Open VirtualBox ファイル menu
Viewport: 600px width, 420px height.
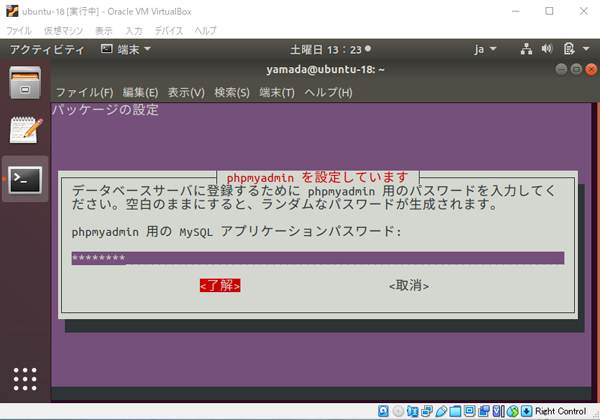click(x=19, y=31)
